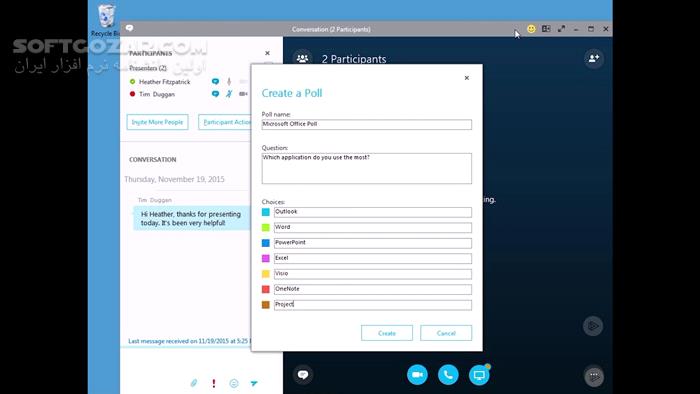
Task: Click Tim Duggan's video camera icon
Action: [243, 94]
